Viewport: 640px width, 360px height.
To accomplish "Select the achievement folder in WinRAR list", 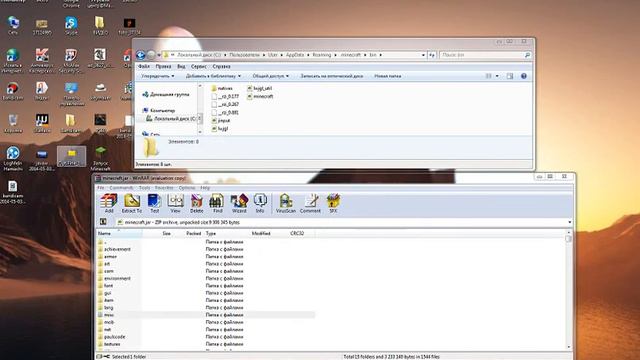I will click(118, 249).
